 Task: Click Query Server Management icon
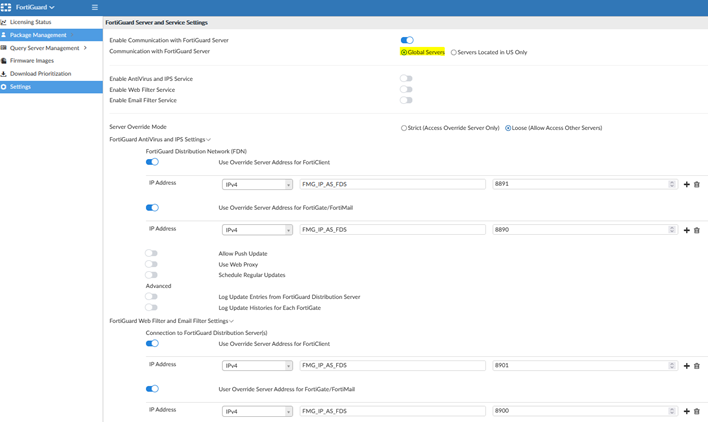click(4, 48)
